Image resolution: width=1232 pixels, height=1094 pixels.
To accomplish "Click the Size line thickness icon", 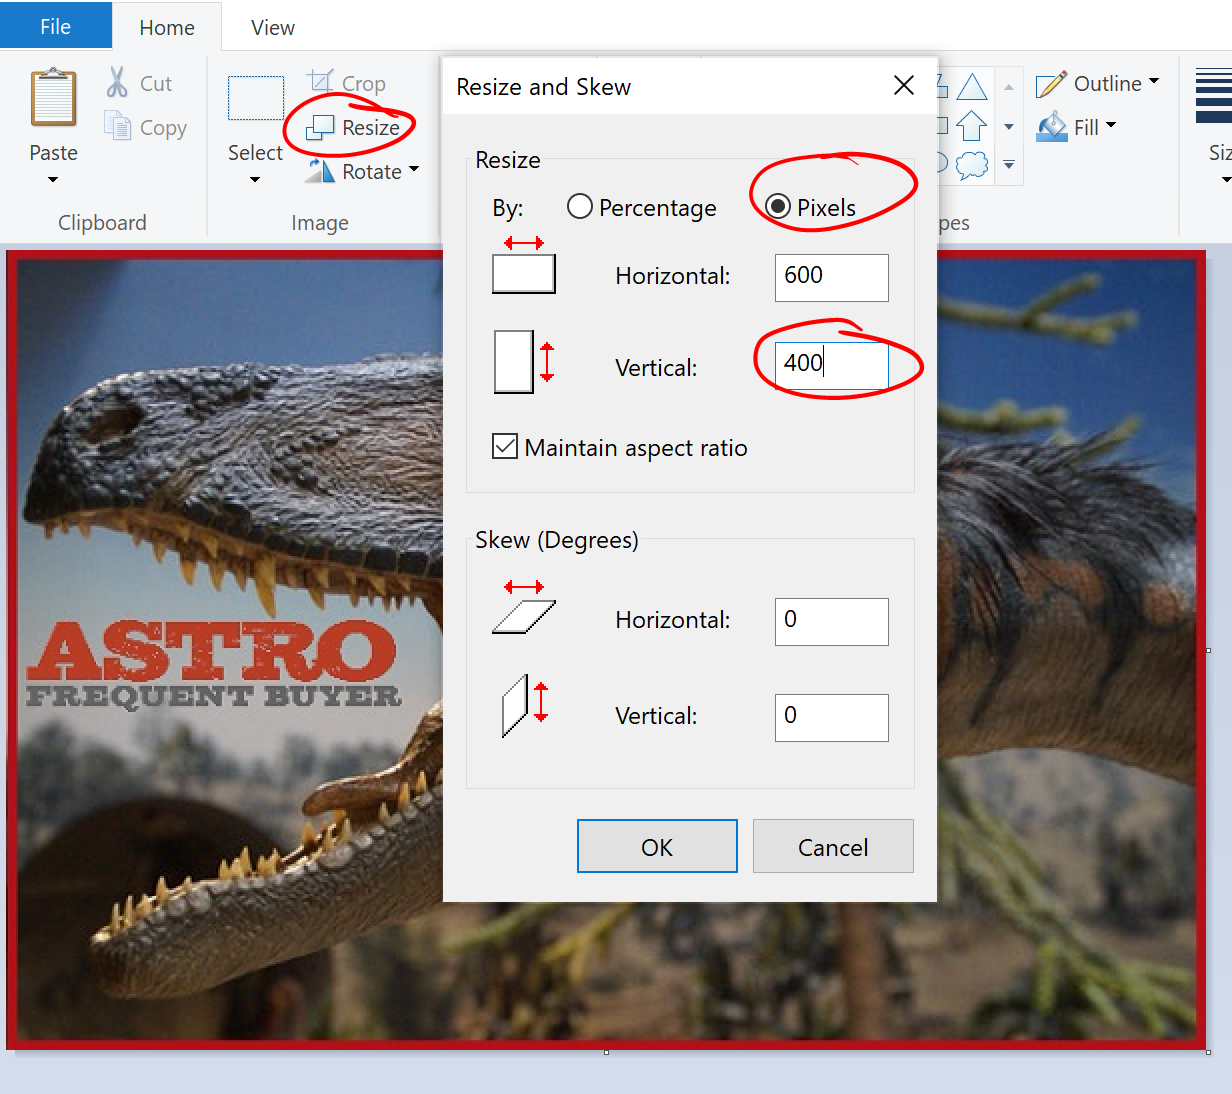I will [x=1214, y=96].
